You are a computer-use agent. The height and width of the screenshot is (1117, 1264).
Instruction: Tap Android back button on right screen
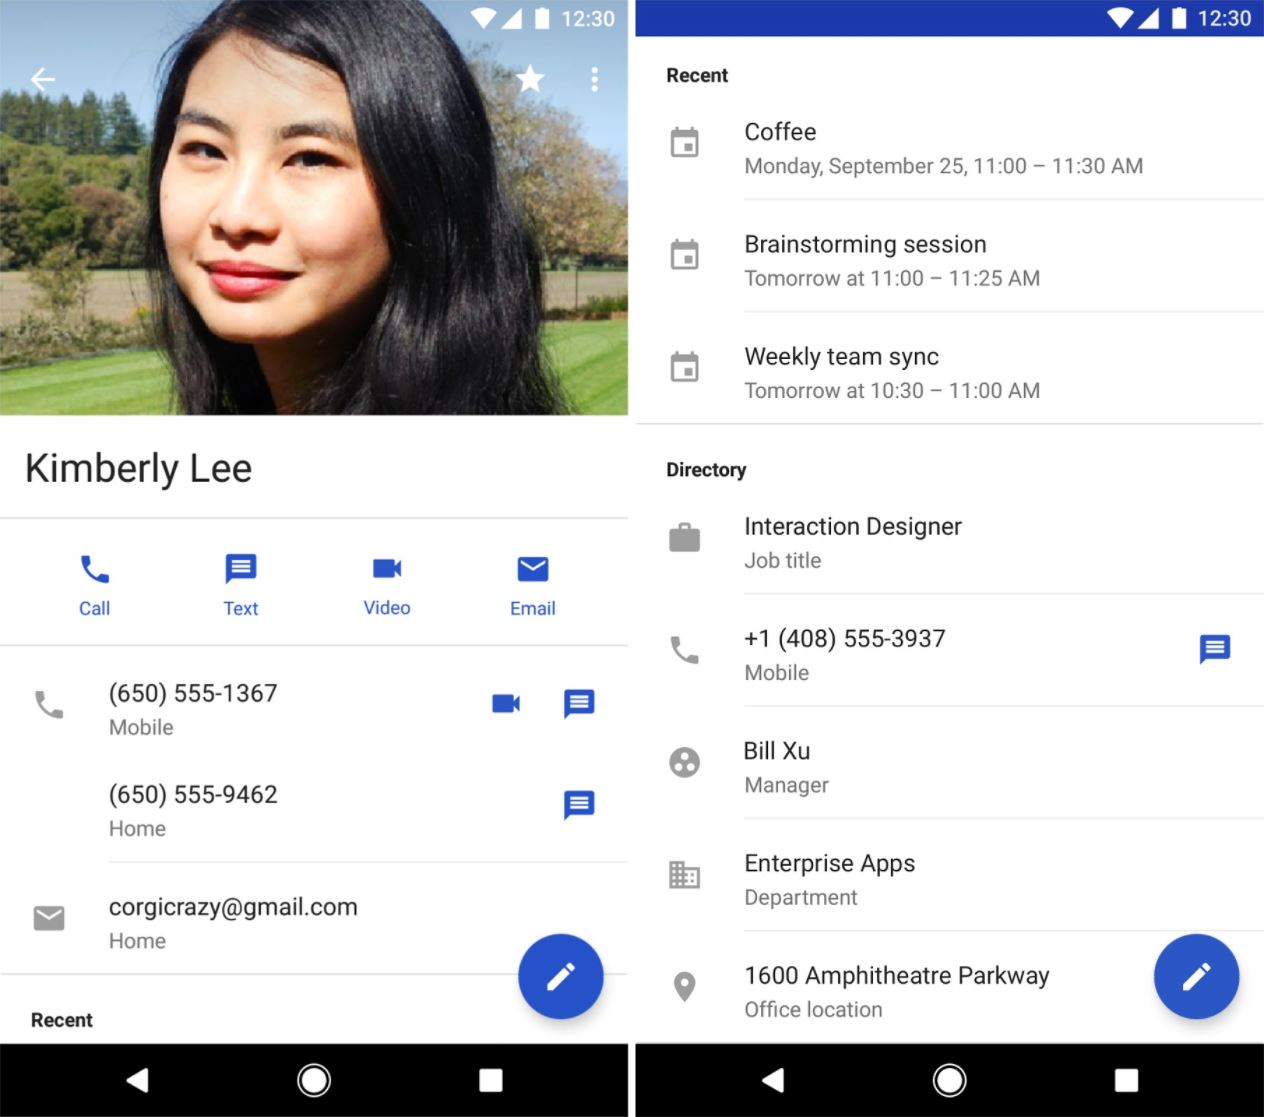773,1080
